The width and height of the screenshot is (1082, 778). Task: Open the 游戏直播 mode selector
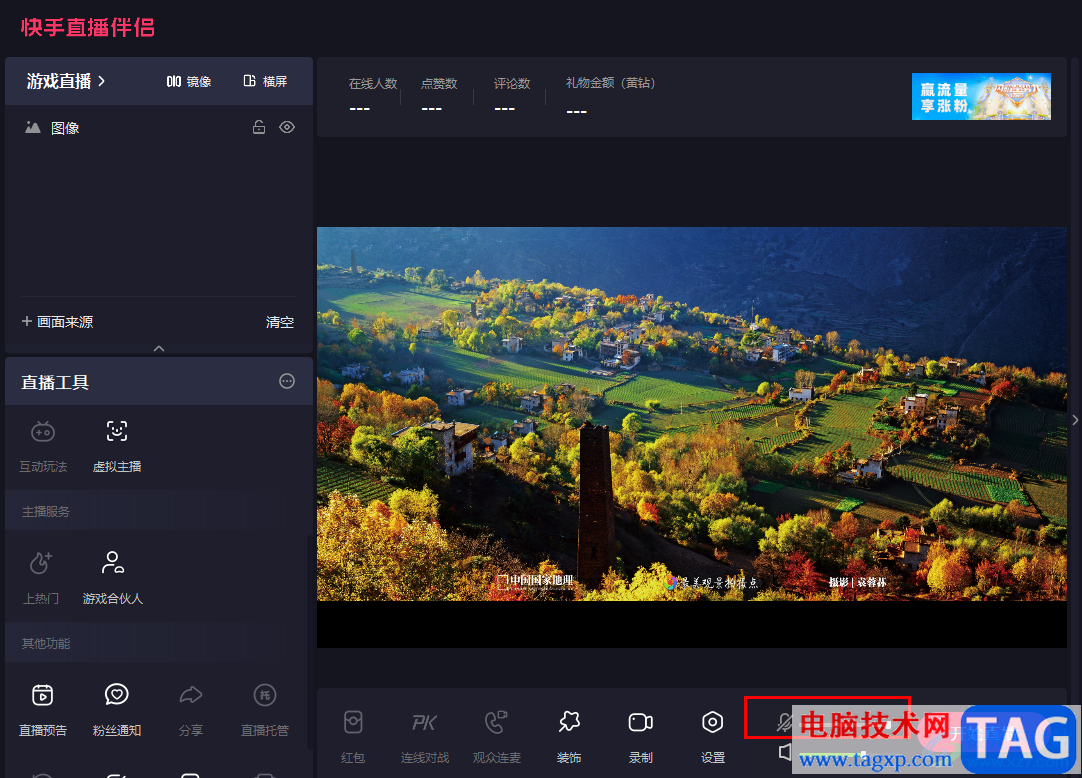point(66,81)
